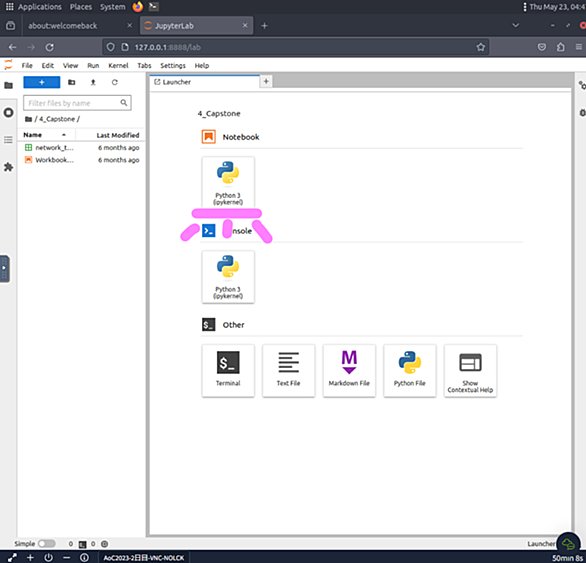Show Contextual Help card

(x=470, y=370)
